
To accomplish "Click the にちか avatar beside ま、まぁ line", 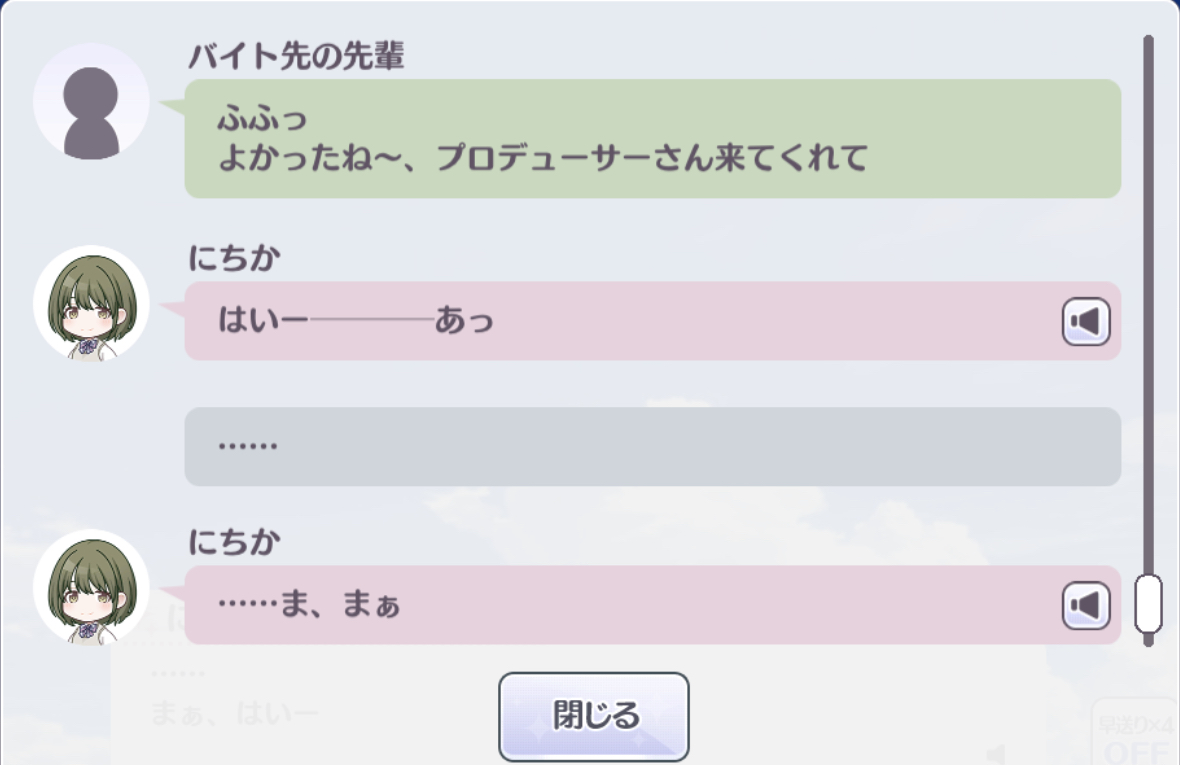I will 91,587.
